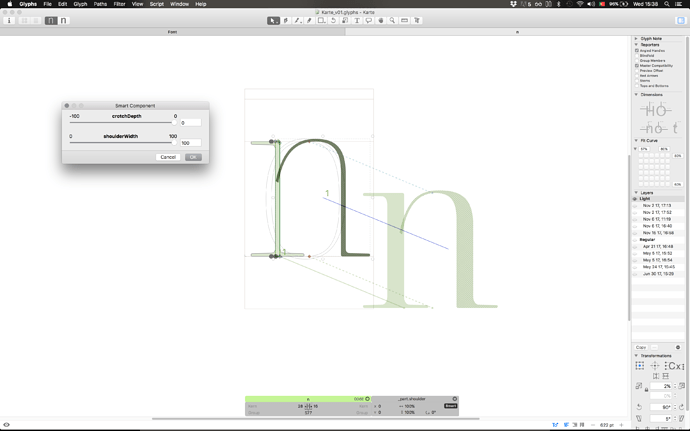Click rotate clockwise button in Transformations
Image resolution: width=690 pixels, height=431 pixels.
point(682,407)
